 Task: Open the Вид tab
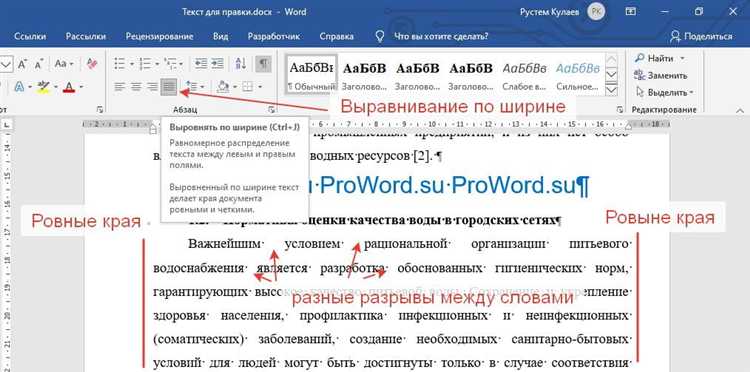pos(221,36)
